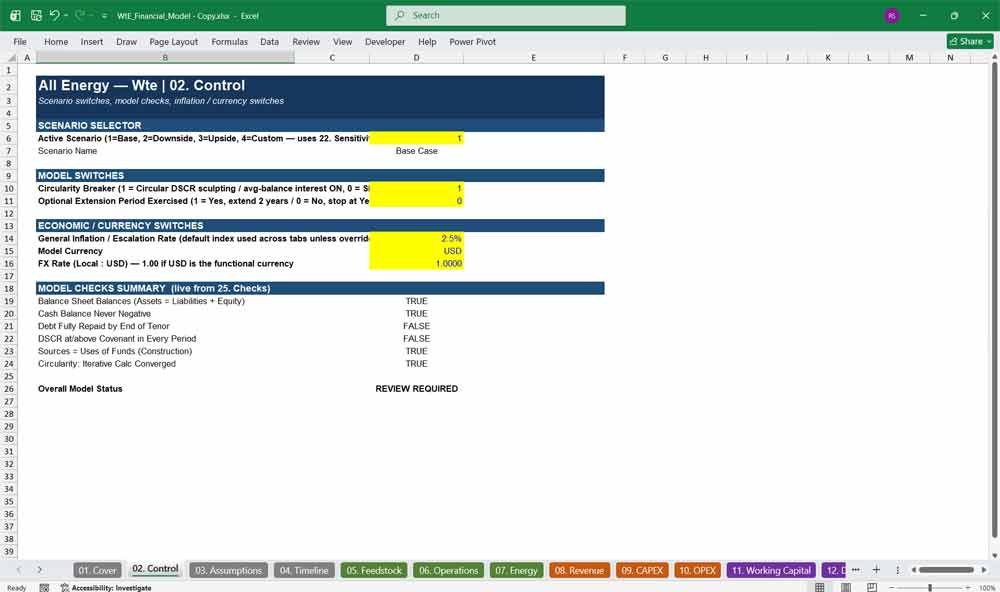Click the Save icon in Quick Access Toolbar
The width and height of the screenshot is (1000, 592).
(x=36, y=15)
